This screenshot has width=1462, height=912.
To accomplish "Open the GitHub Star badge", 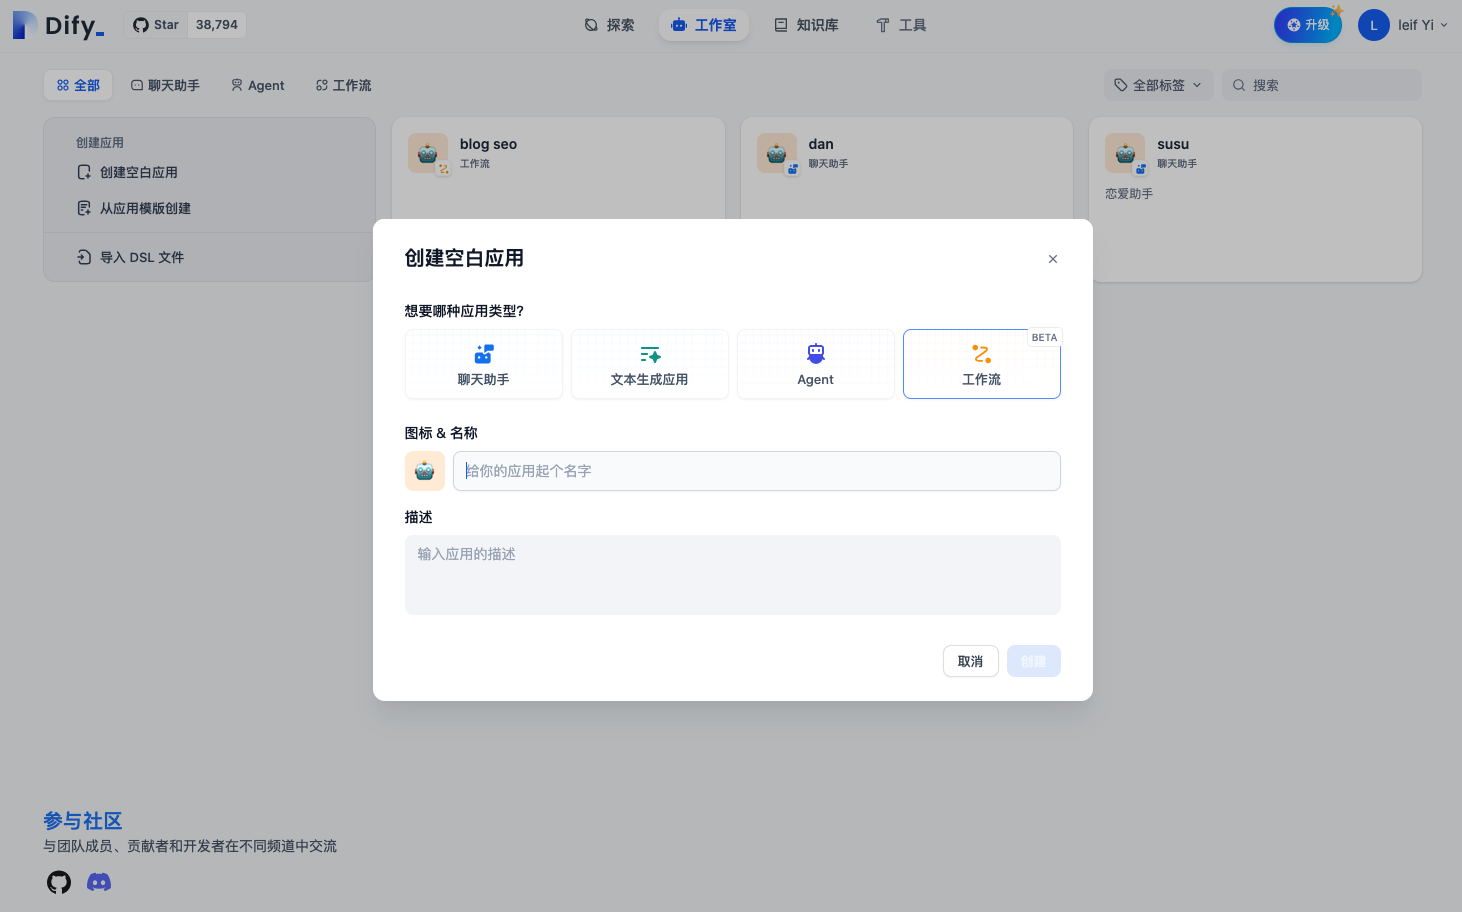I will (185, 25).
